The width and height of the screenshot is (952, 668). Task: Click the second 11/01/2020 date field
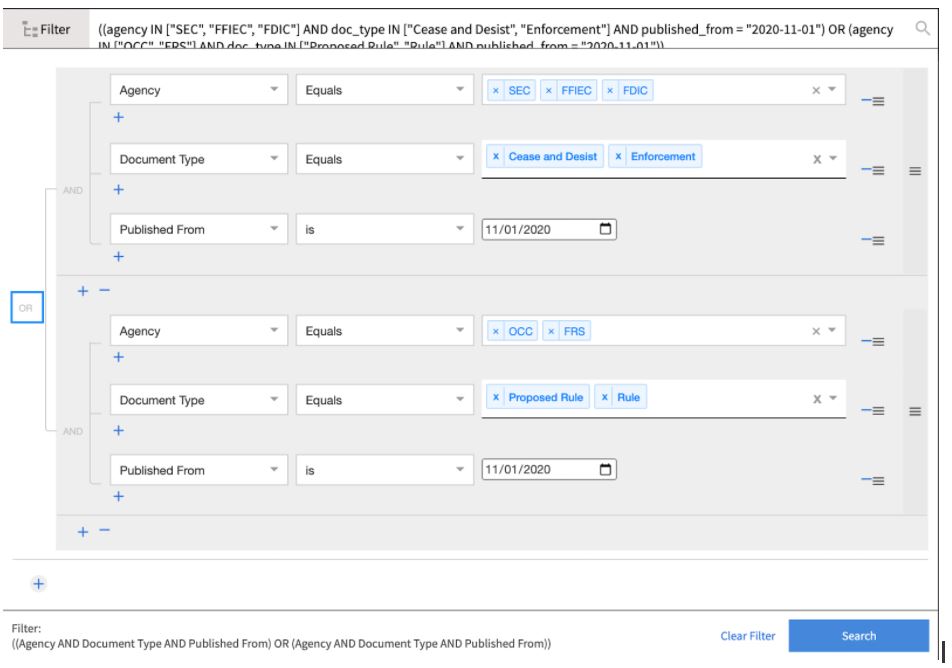click(549, 469)
